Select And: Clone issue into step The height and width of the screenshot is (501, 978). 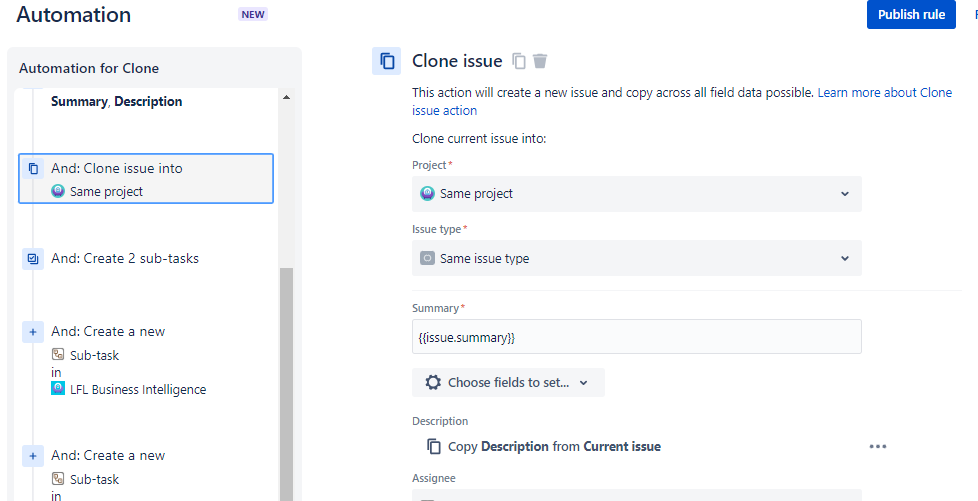tap(146, 178)
